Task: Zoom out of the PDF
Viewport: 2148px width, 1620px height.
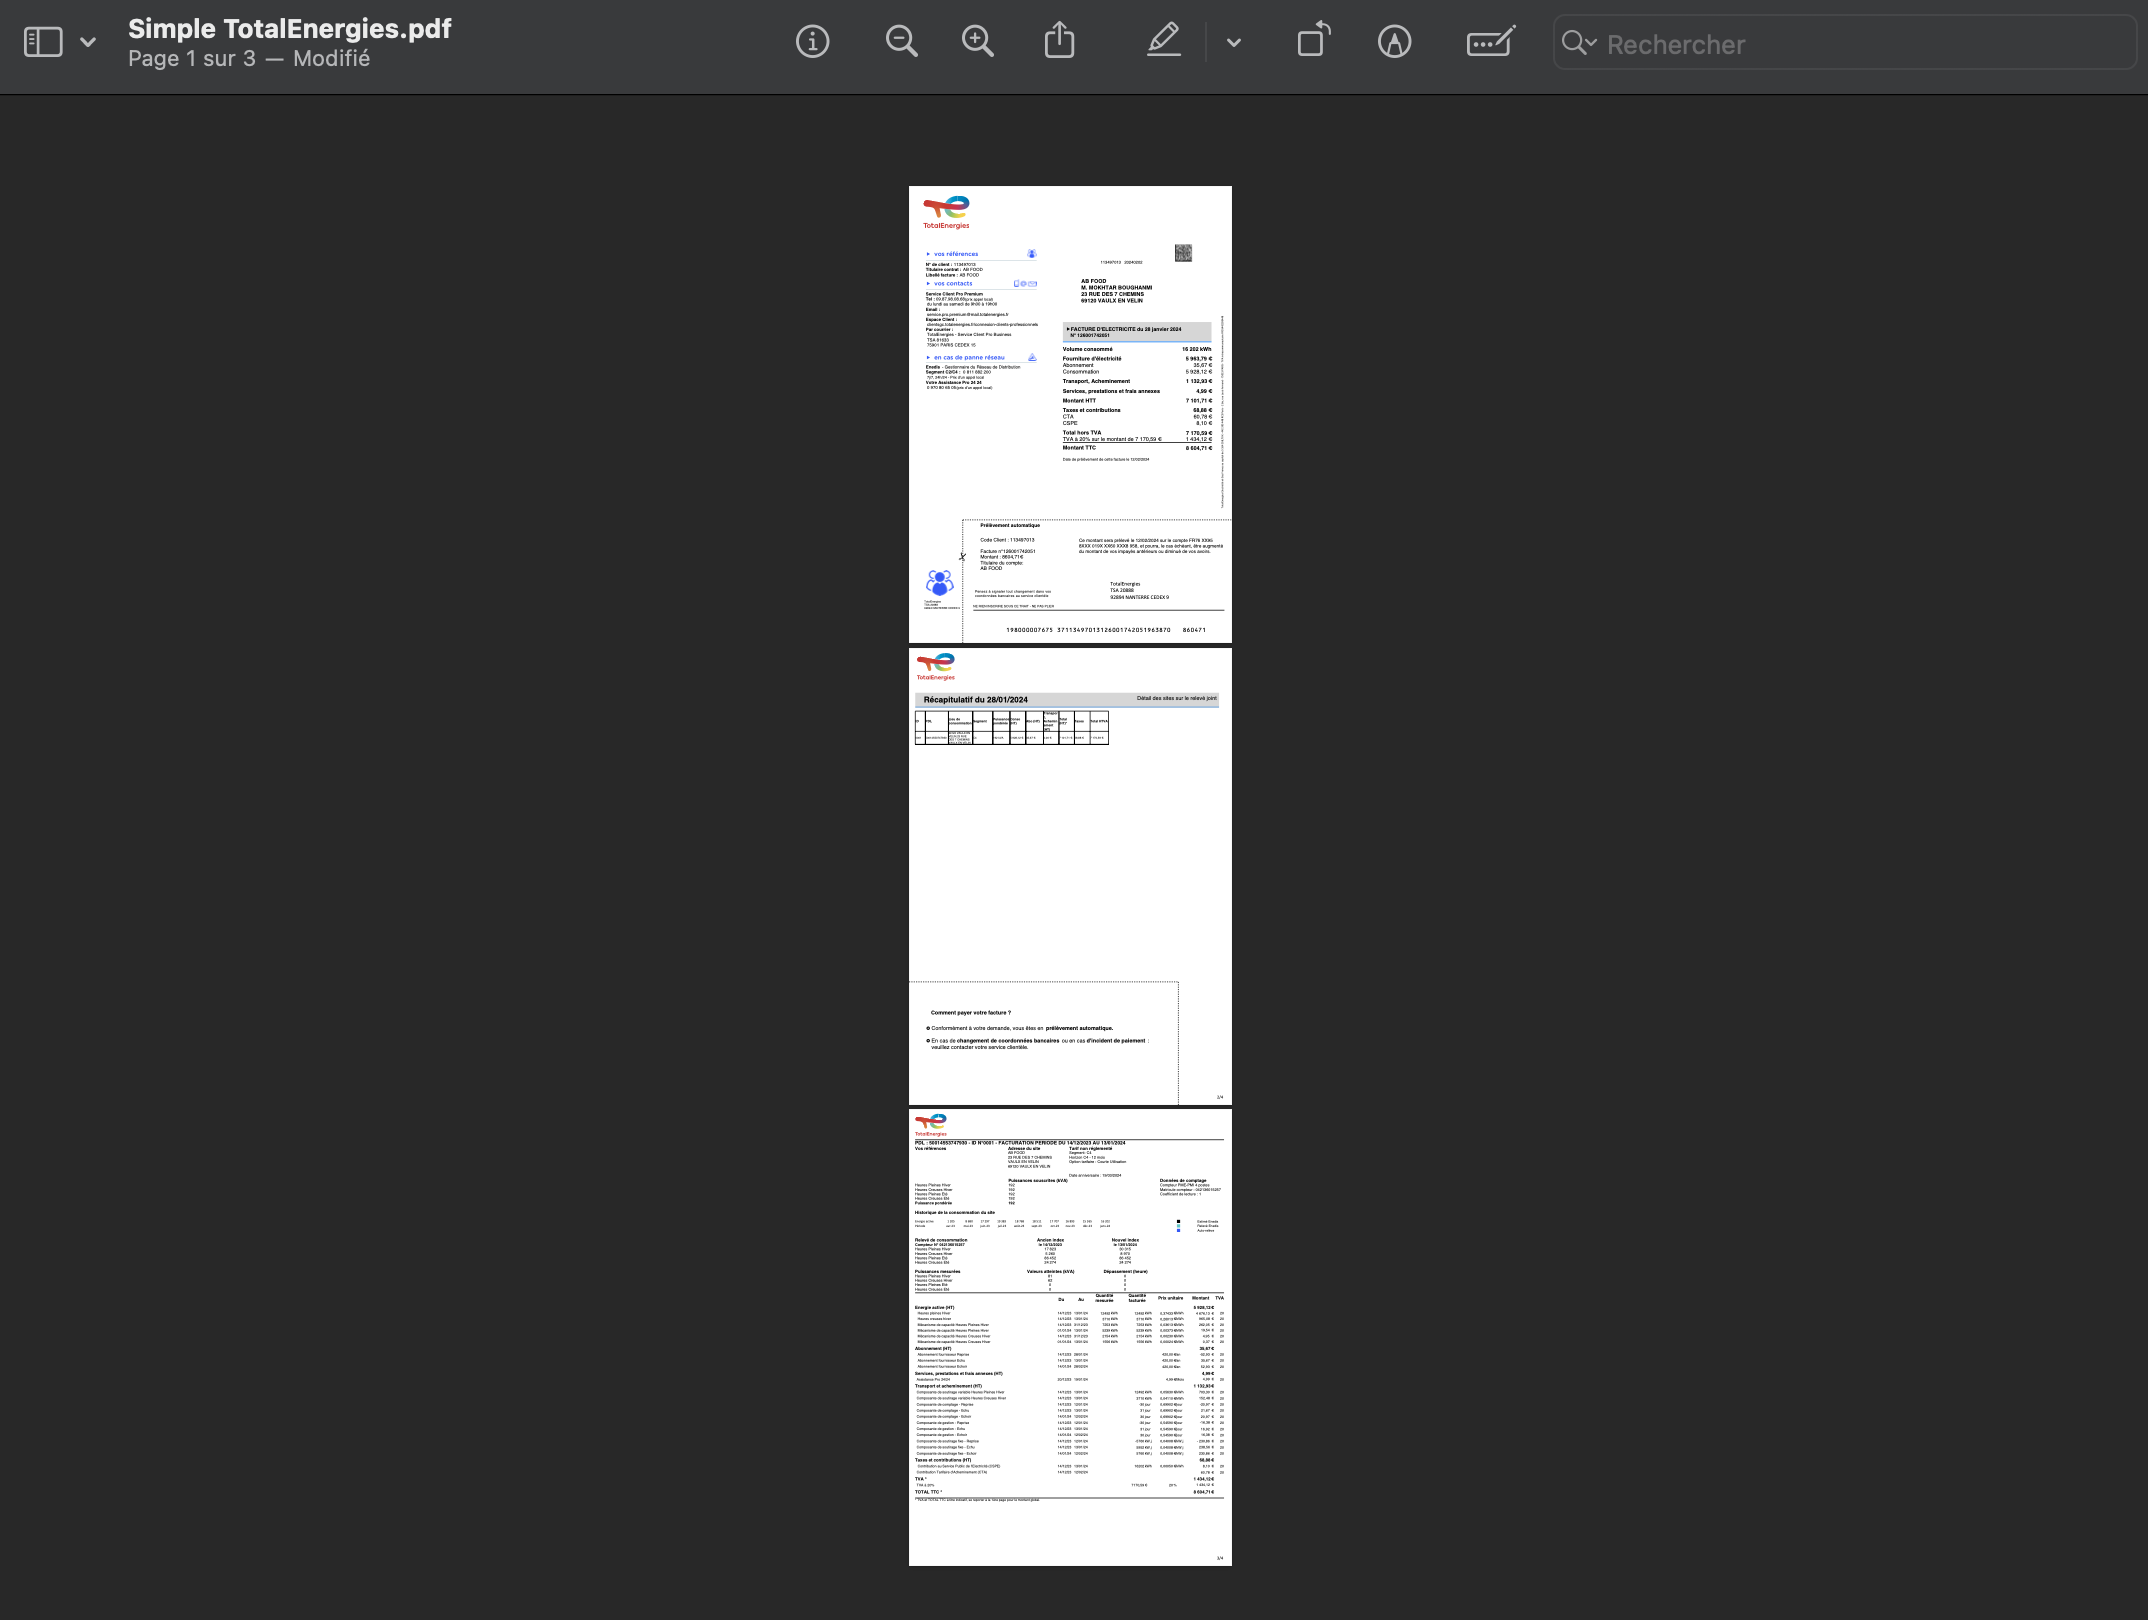Action: pyautogui.click(x=901, y=42)
